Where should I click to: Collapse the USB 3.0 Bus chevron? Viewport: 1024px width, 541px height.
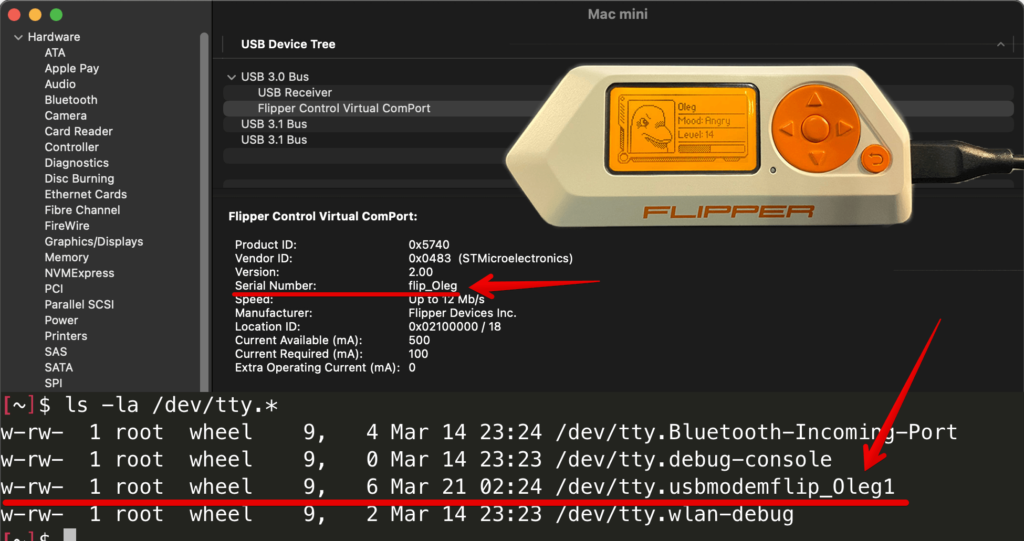pos(231,77)
